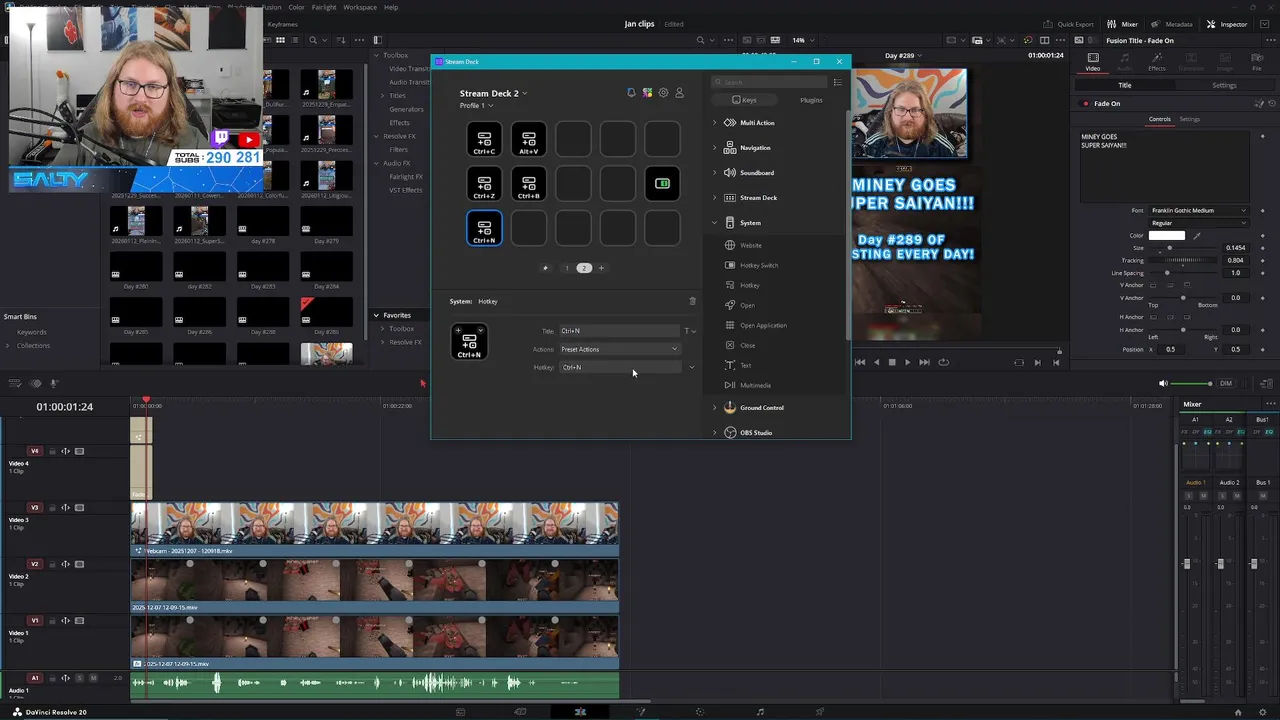Image resolution: width=1280 pixels, height=720 pixels.
Task: Go to Stream Deck page 1
Action: coord(567,268)
